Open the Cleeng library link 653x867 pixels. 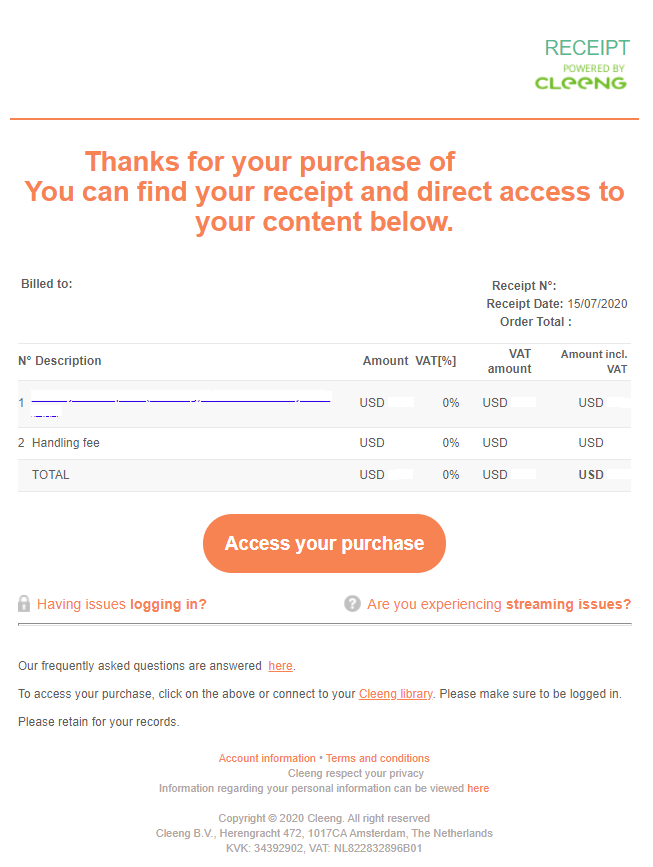click(395, 693)
